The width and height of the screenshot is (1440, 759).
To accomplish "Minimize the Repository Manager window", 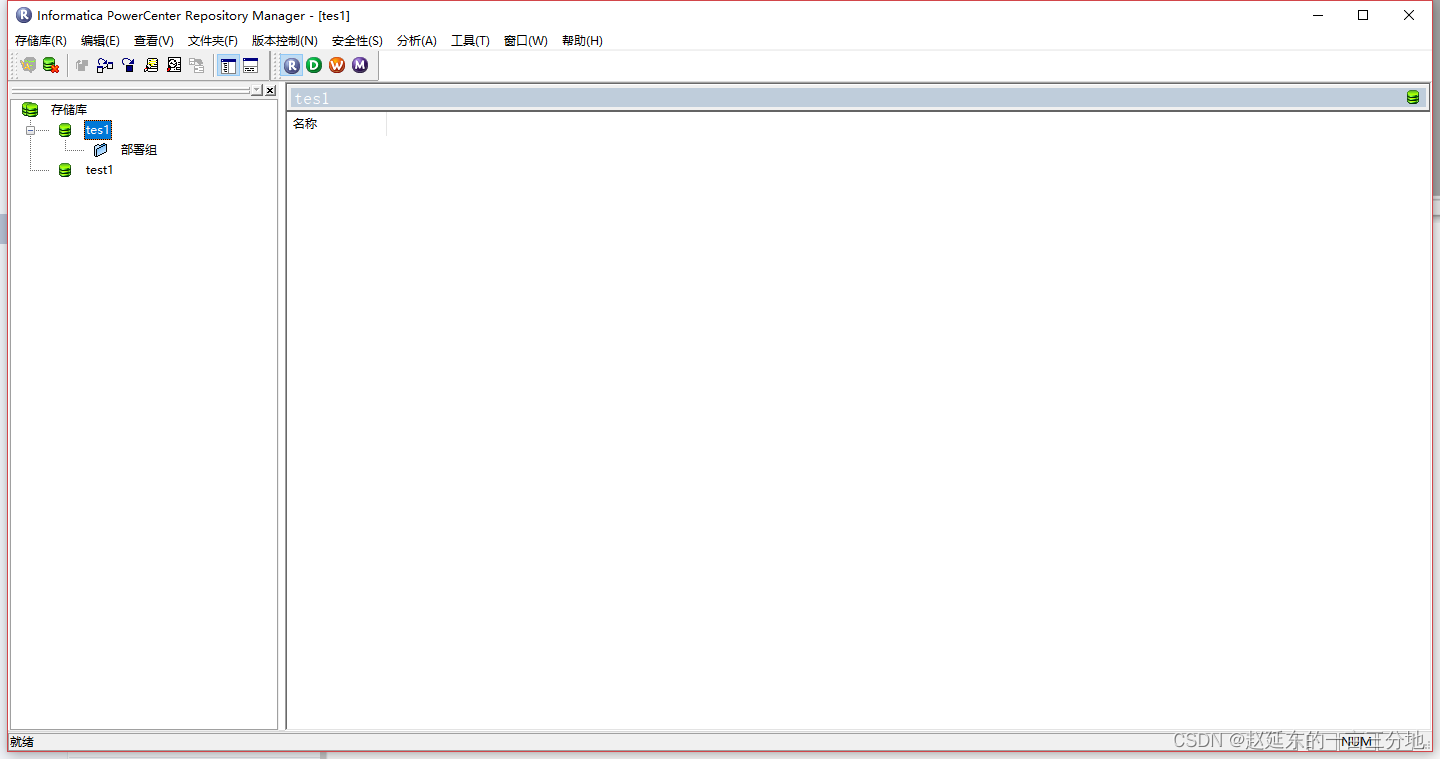I will coord(1318,15).
